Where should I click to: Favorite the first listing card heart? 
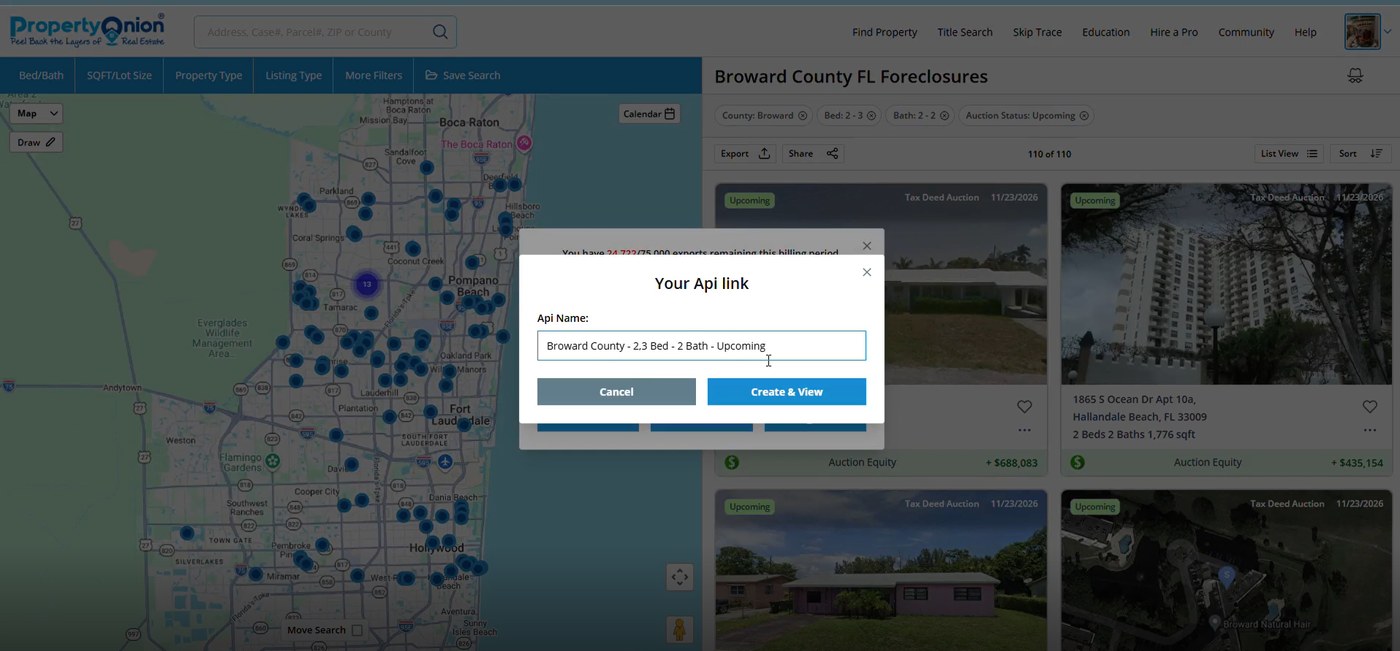[x=1024, y=406]
